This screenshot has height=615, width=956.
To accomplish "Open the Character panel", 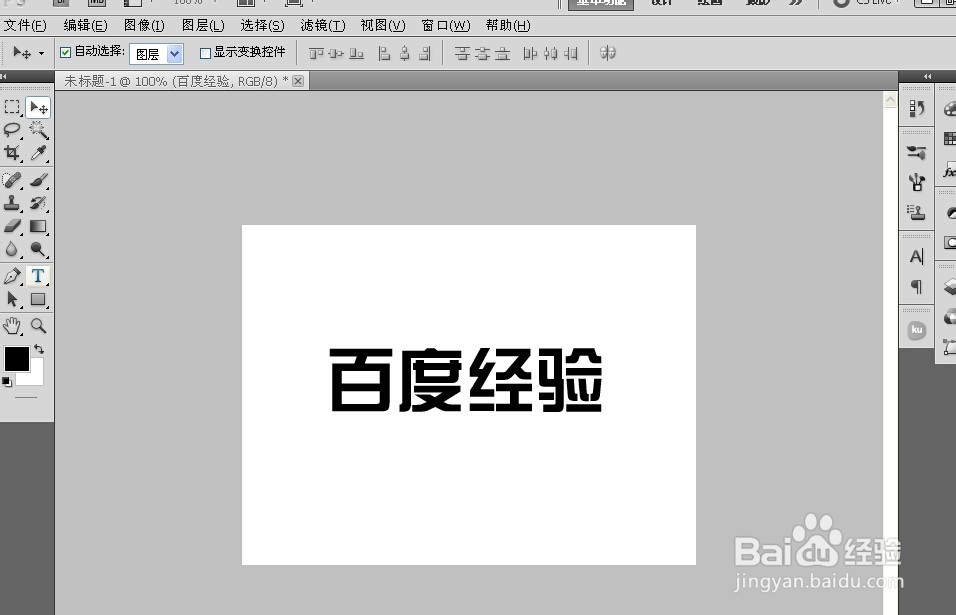I will tap(916, 256).
